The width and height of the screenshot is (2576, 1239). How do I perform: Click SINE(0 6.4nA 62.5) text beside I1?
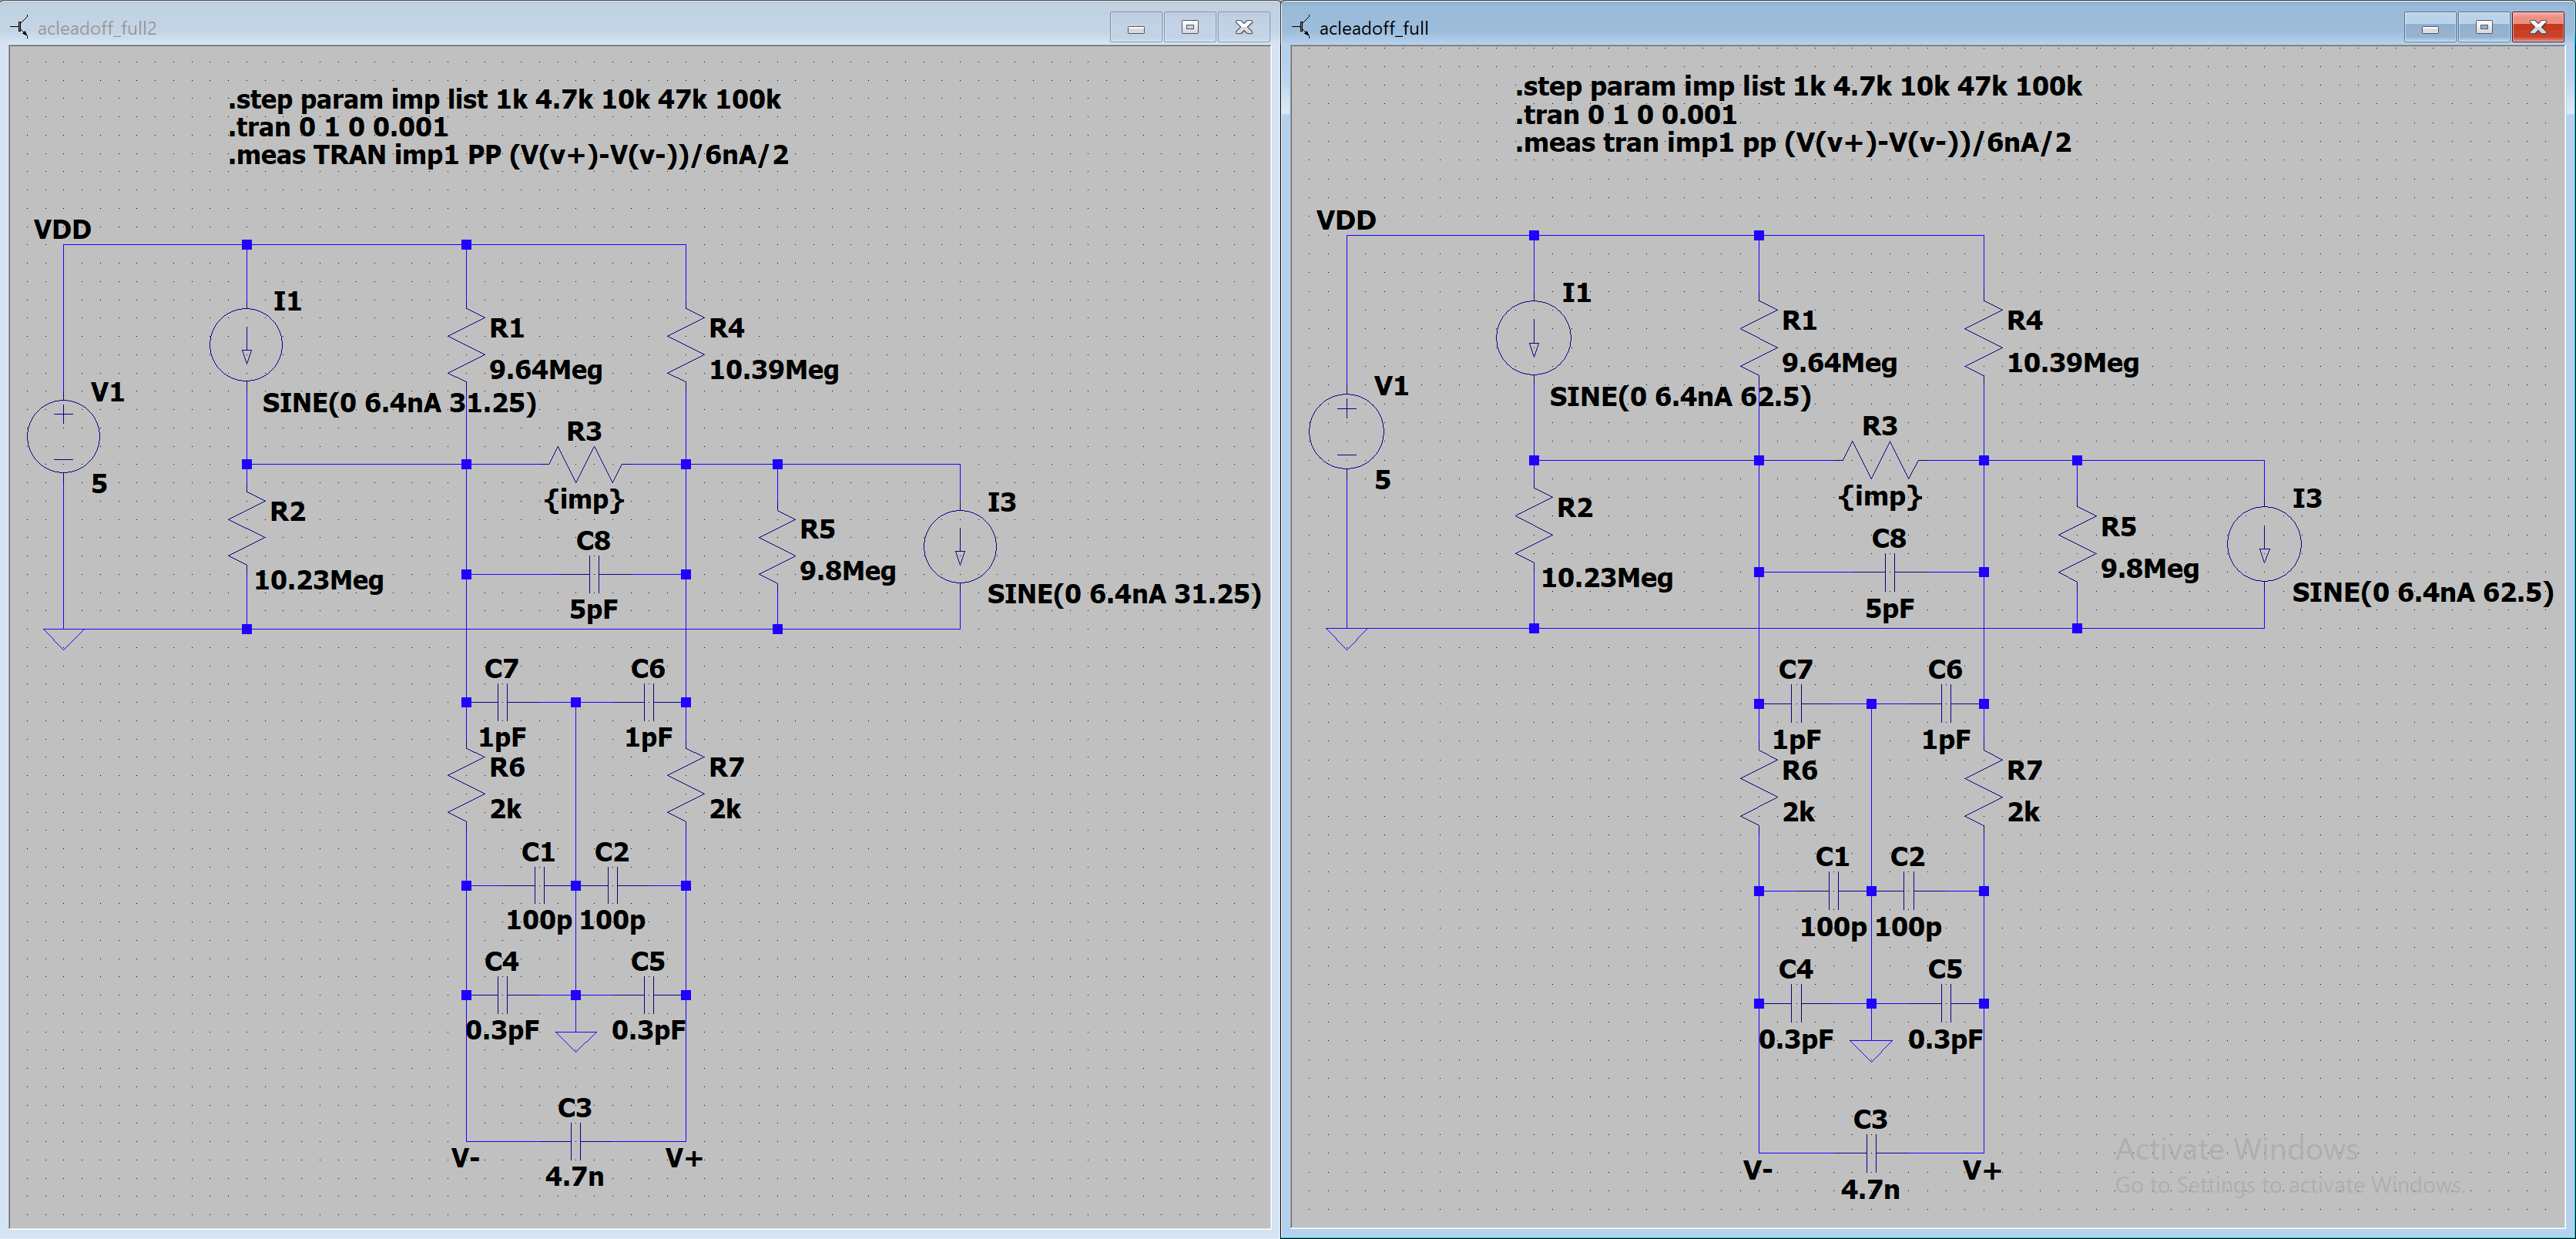pyautogui.click(x=1680, y=397)
